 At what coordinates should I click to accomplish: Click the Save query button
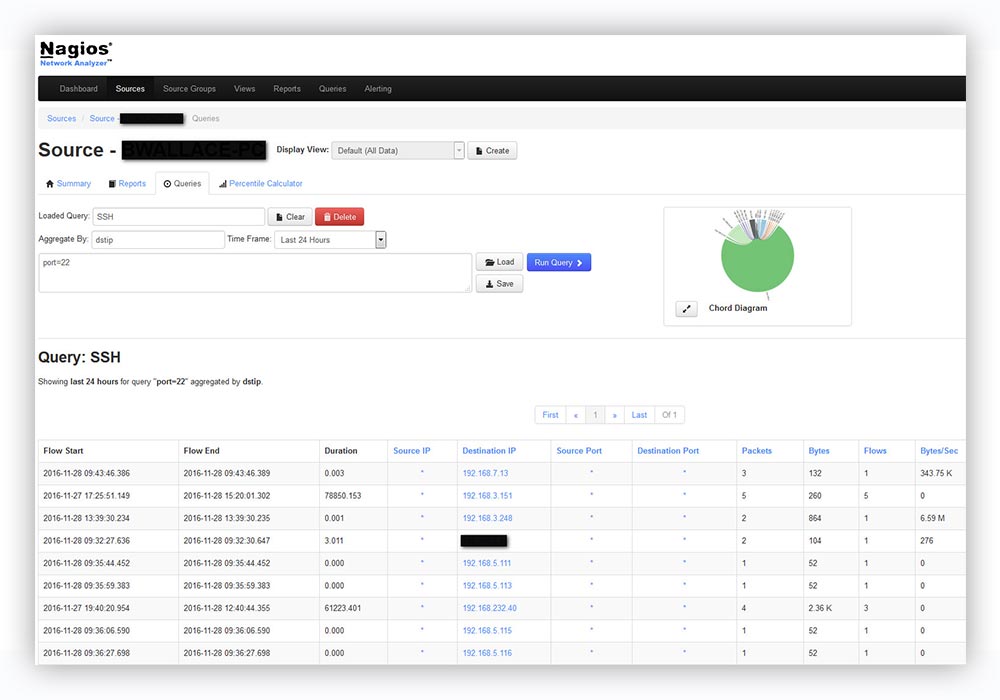click(499, 284)
